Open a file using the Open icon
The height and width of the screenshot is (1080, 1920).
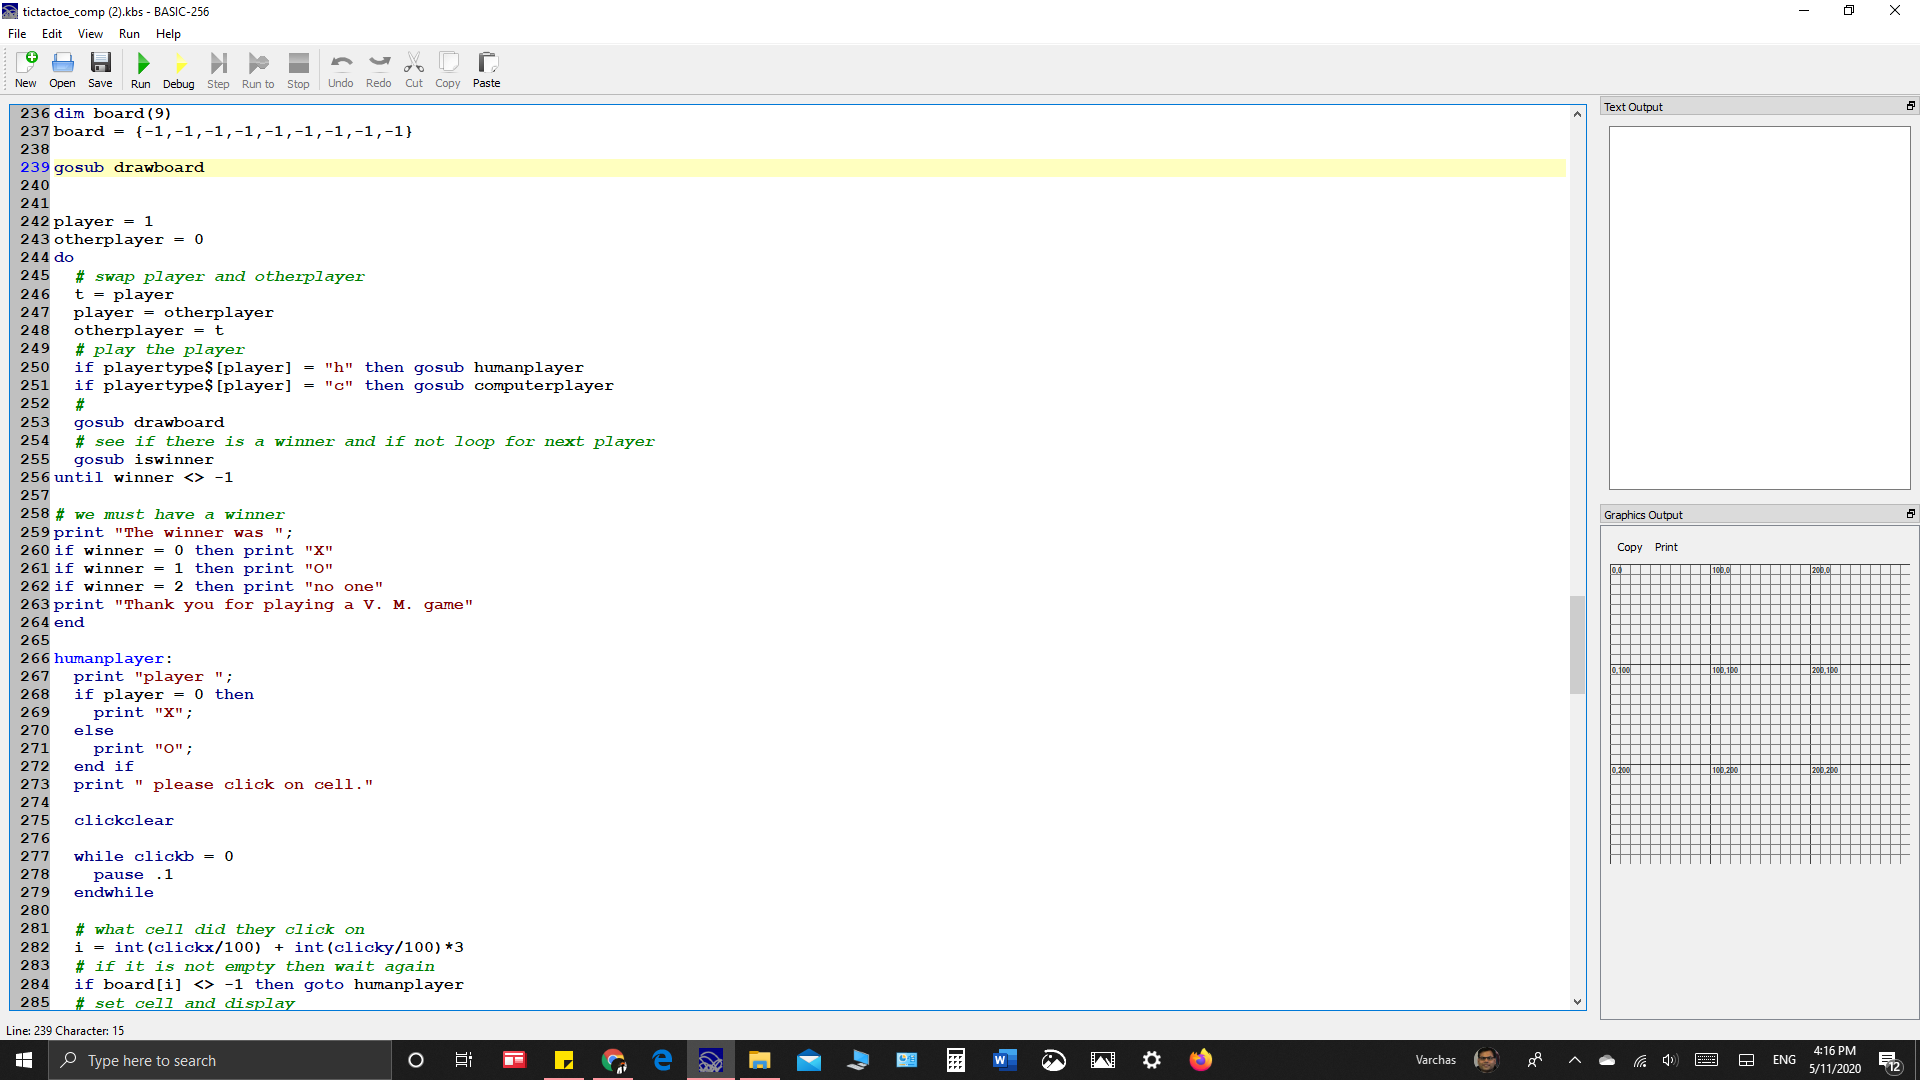[62, 70]
